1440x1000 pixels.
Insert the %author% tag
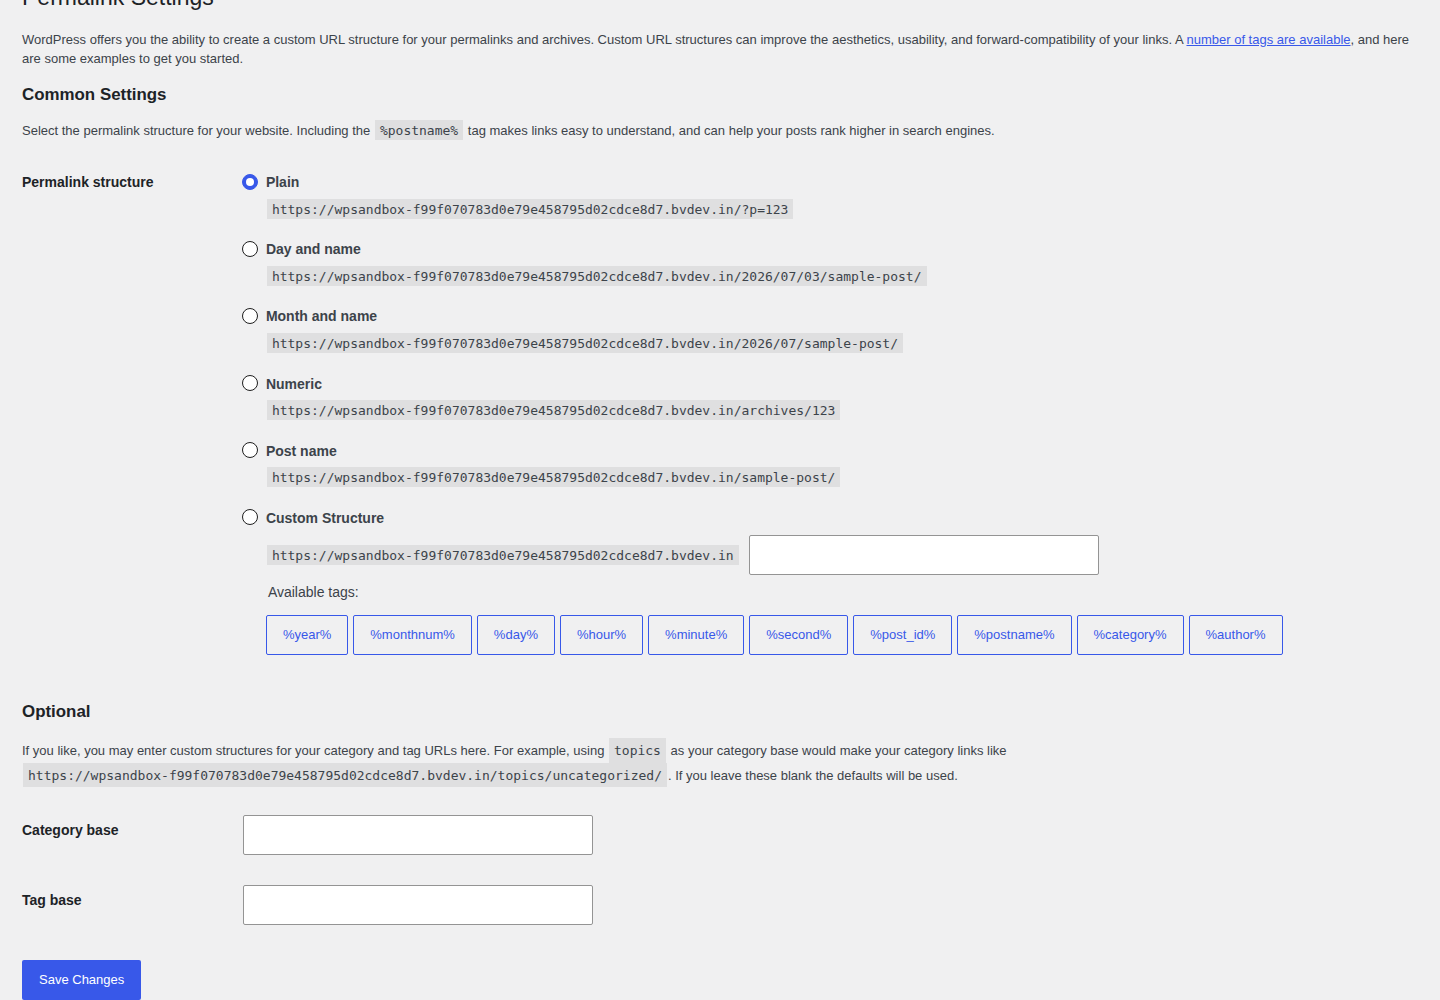click(1236, 635)
